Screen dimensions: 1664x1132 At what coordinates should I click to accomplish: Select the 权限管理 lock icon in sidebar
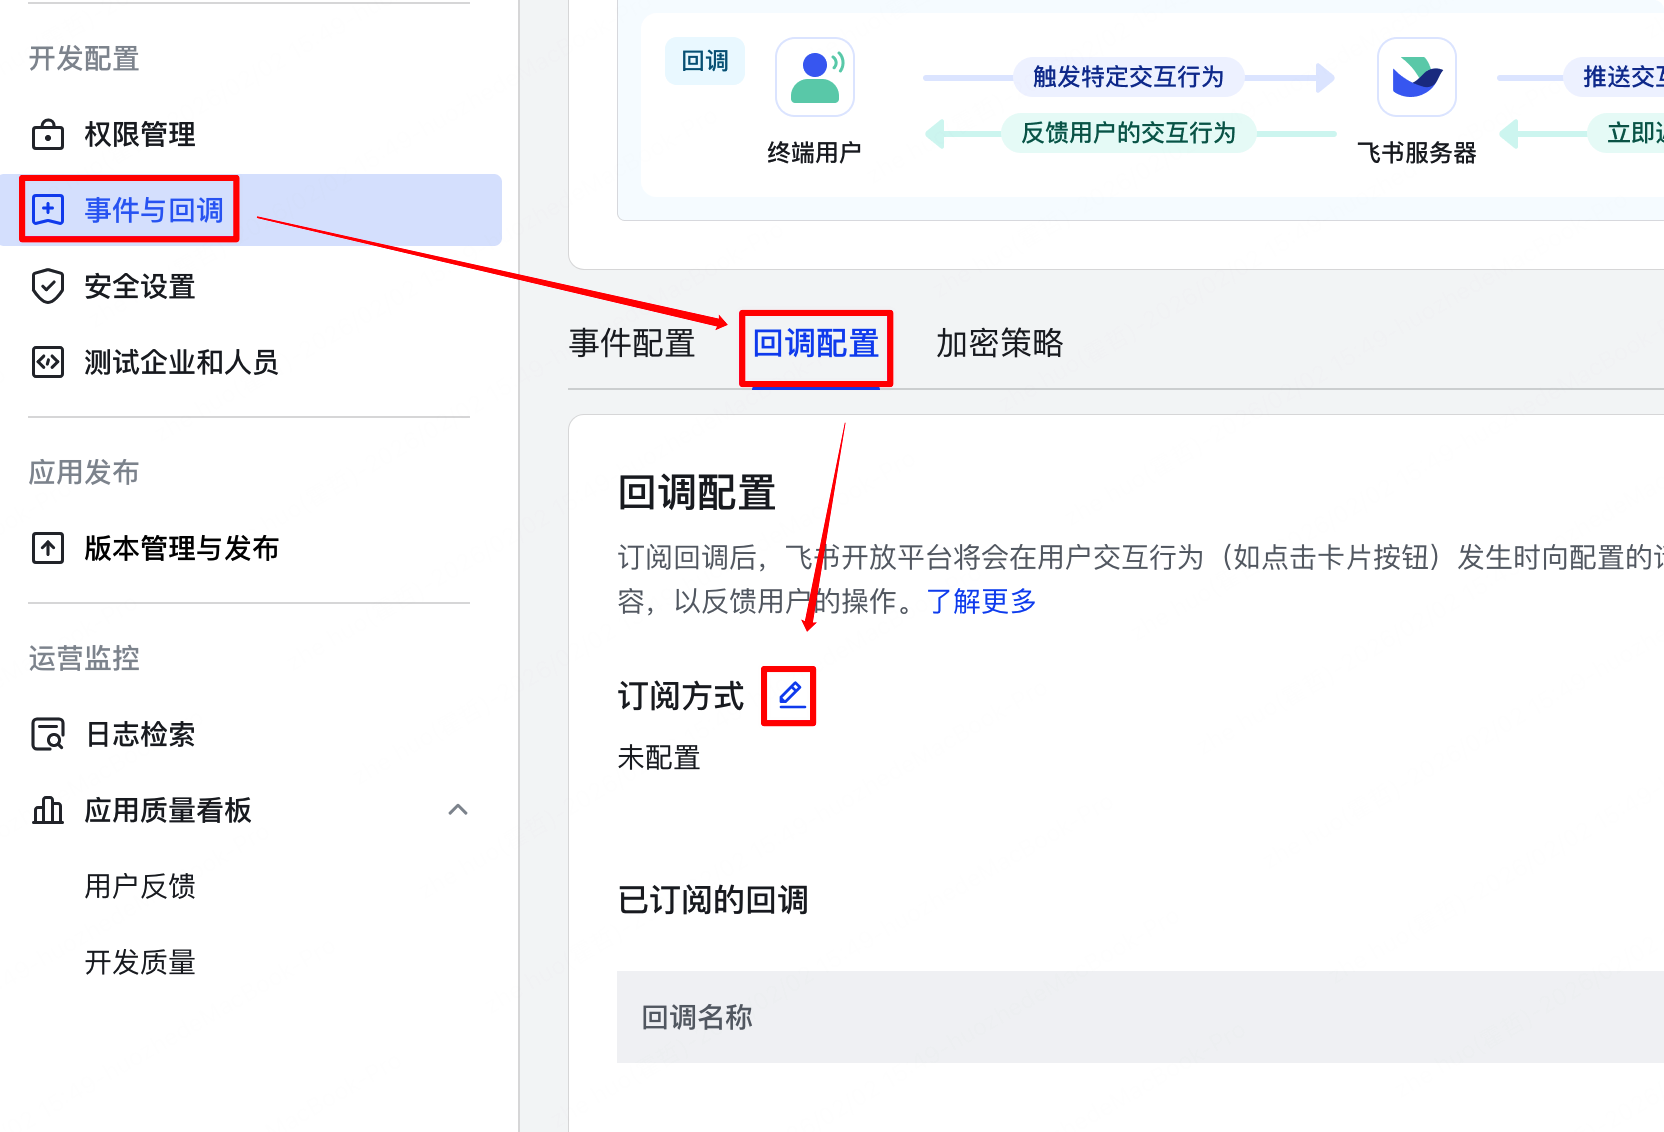pyautogui.click(x=47, y=135)
